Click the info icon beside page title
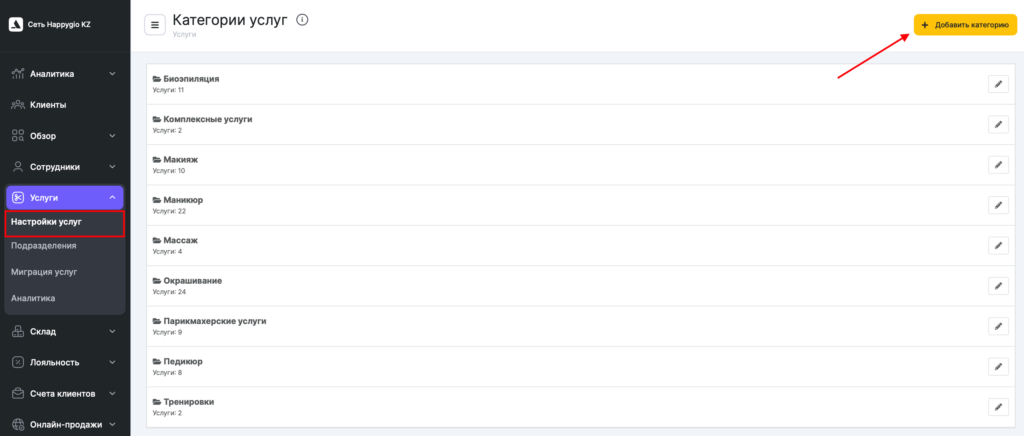The width and height of the screenshot is (1024, 436). [302, 19]
